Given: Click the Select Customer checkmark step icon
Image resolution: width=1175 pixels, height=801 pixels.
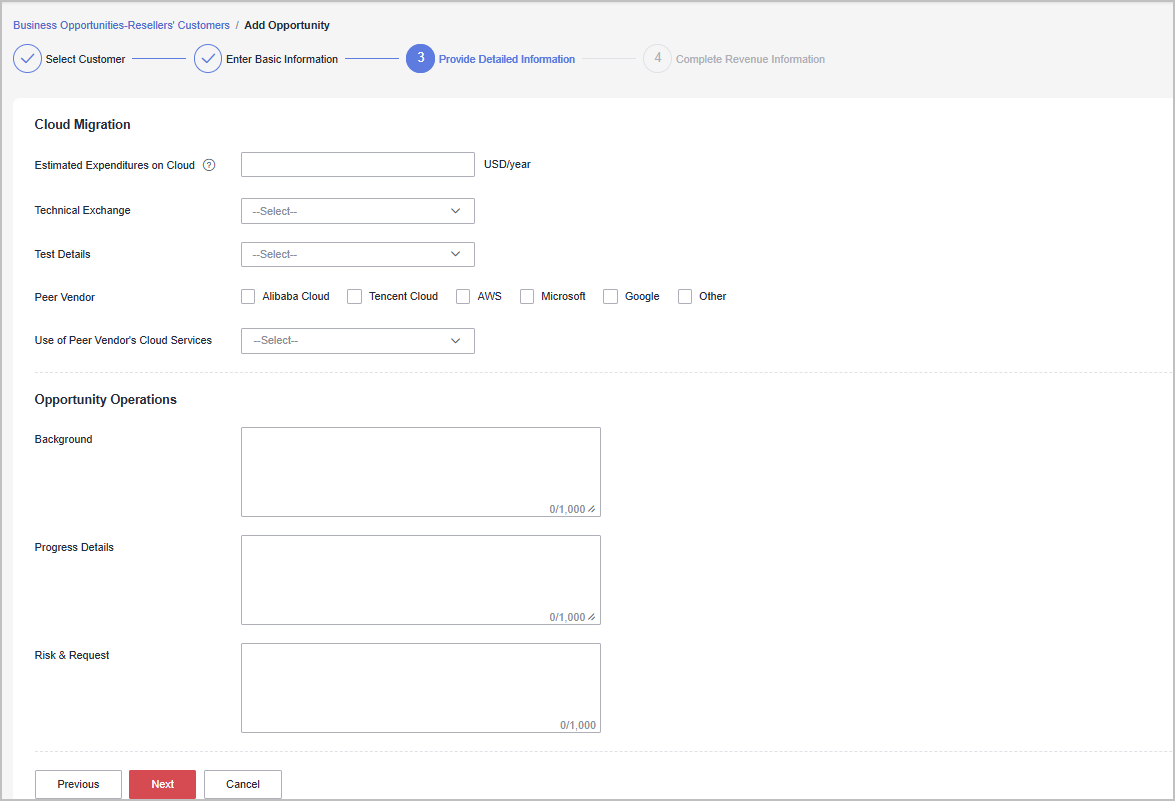Looking at the screenshot, I should coord(27,59).
